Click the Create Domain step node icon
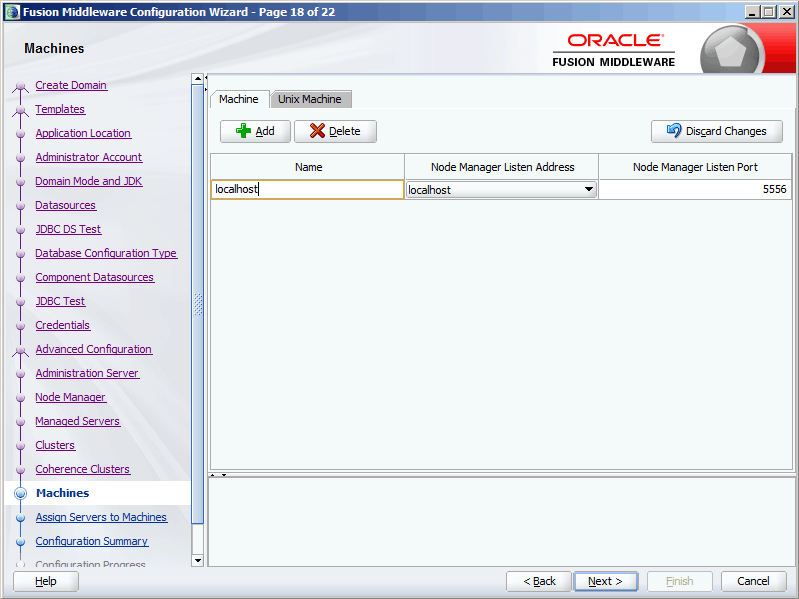 [20, 86]
